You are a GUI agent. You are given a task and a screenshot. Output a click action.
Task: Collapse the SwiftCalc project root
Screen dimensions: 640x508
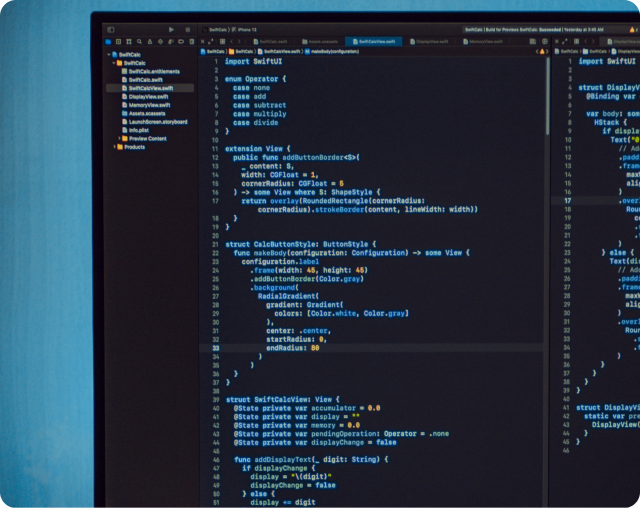[111, 54]
